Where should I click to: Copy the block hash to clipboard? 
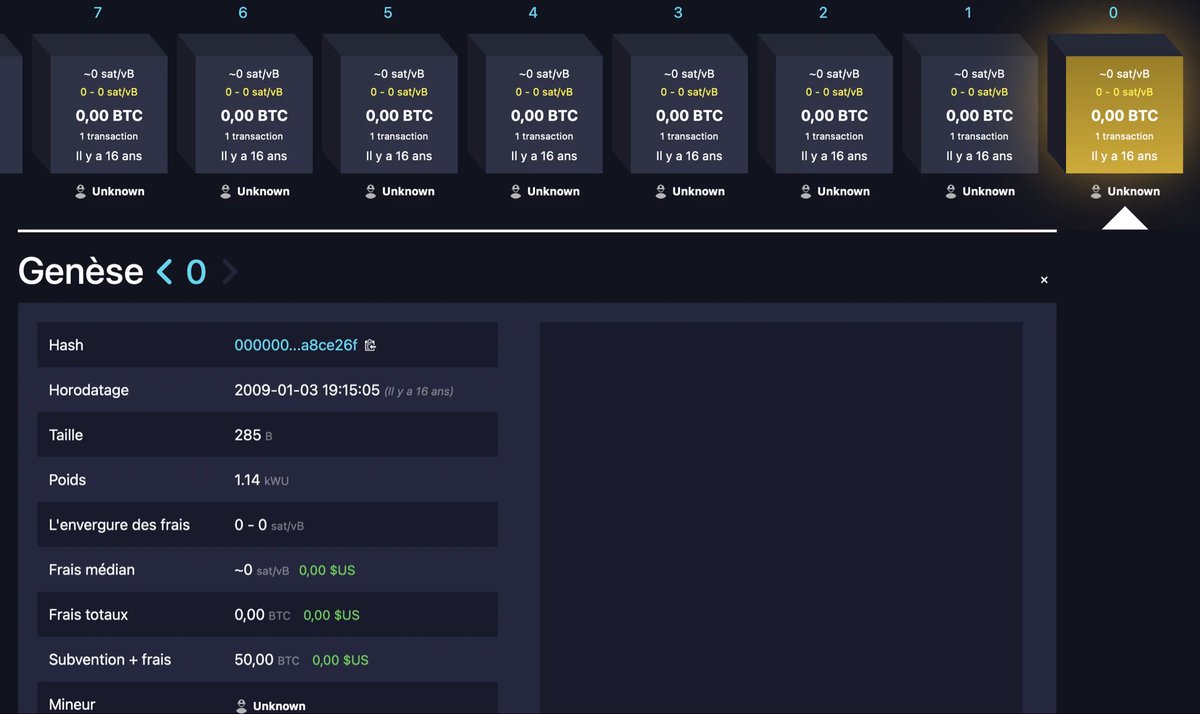coord(369,344)
